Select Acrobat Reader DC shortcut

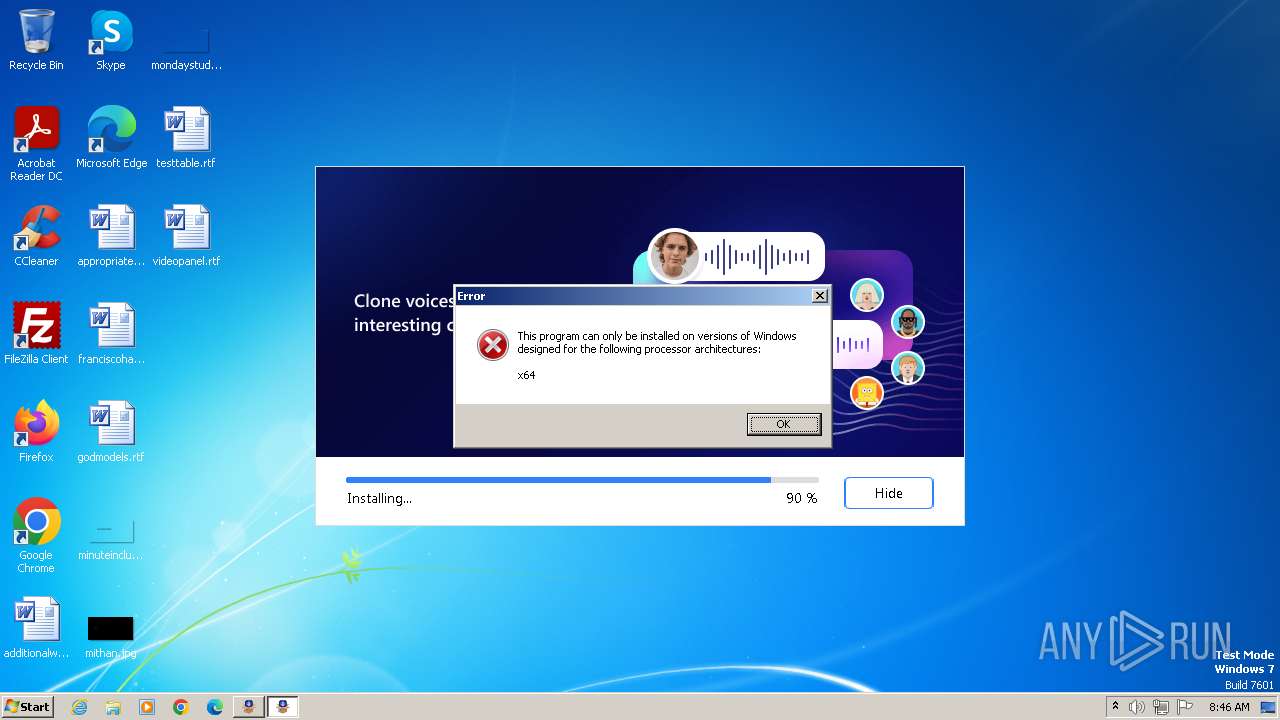coord(36,144)
